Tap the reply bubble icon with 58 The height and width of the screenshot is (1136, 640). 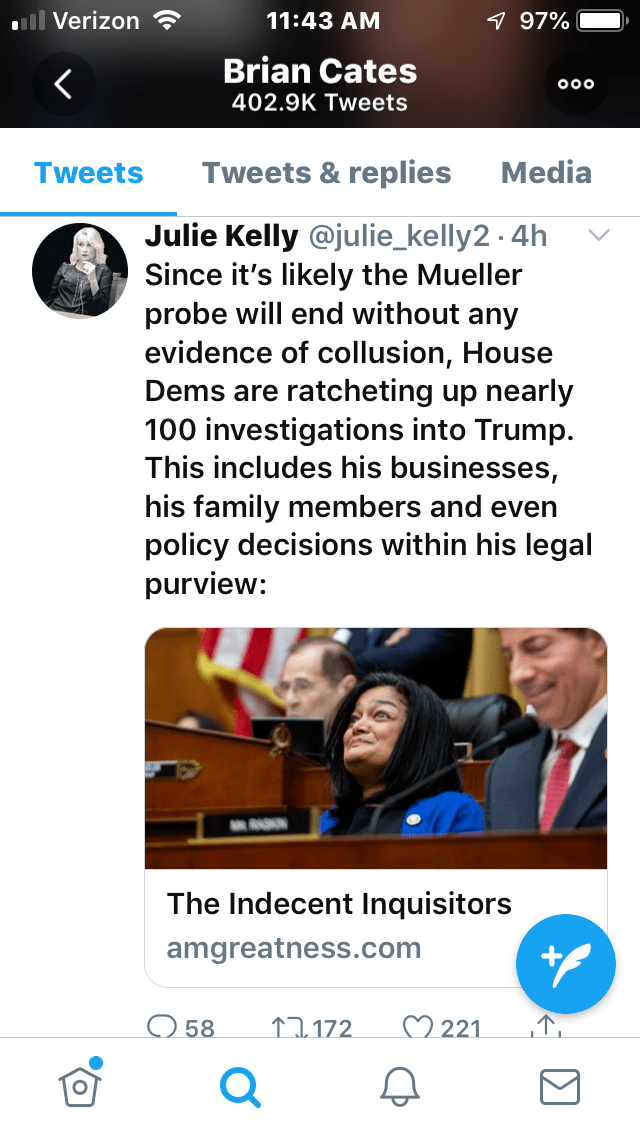162,1025
